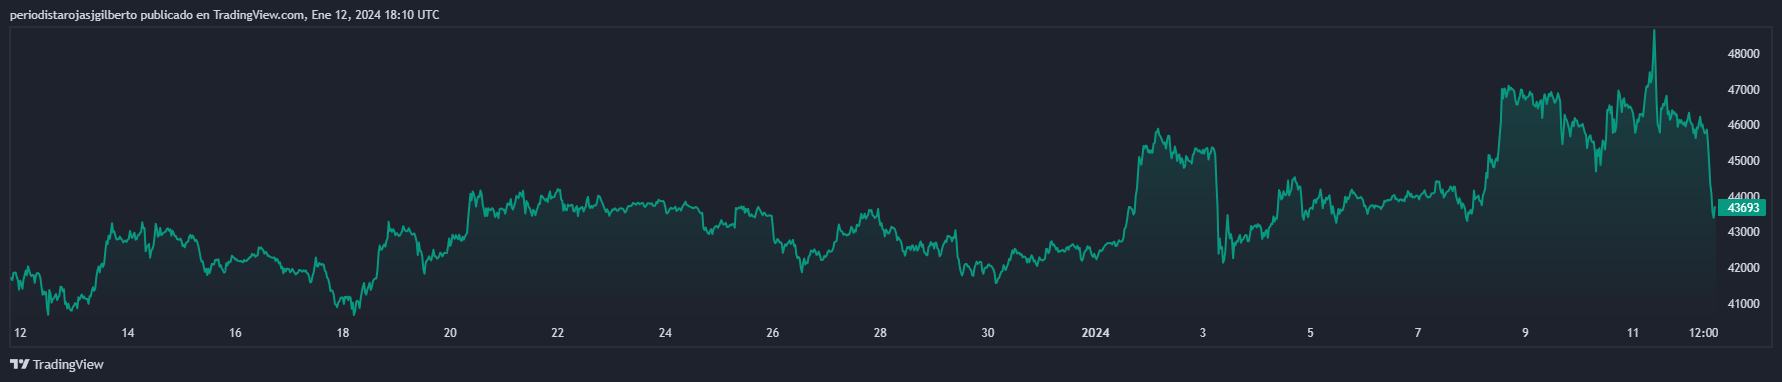
Task: Click date label 9 on time axis
Action: (x=1525, y=333)
